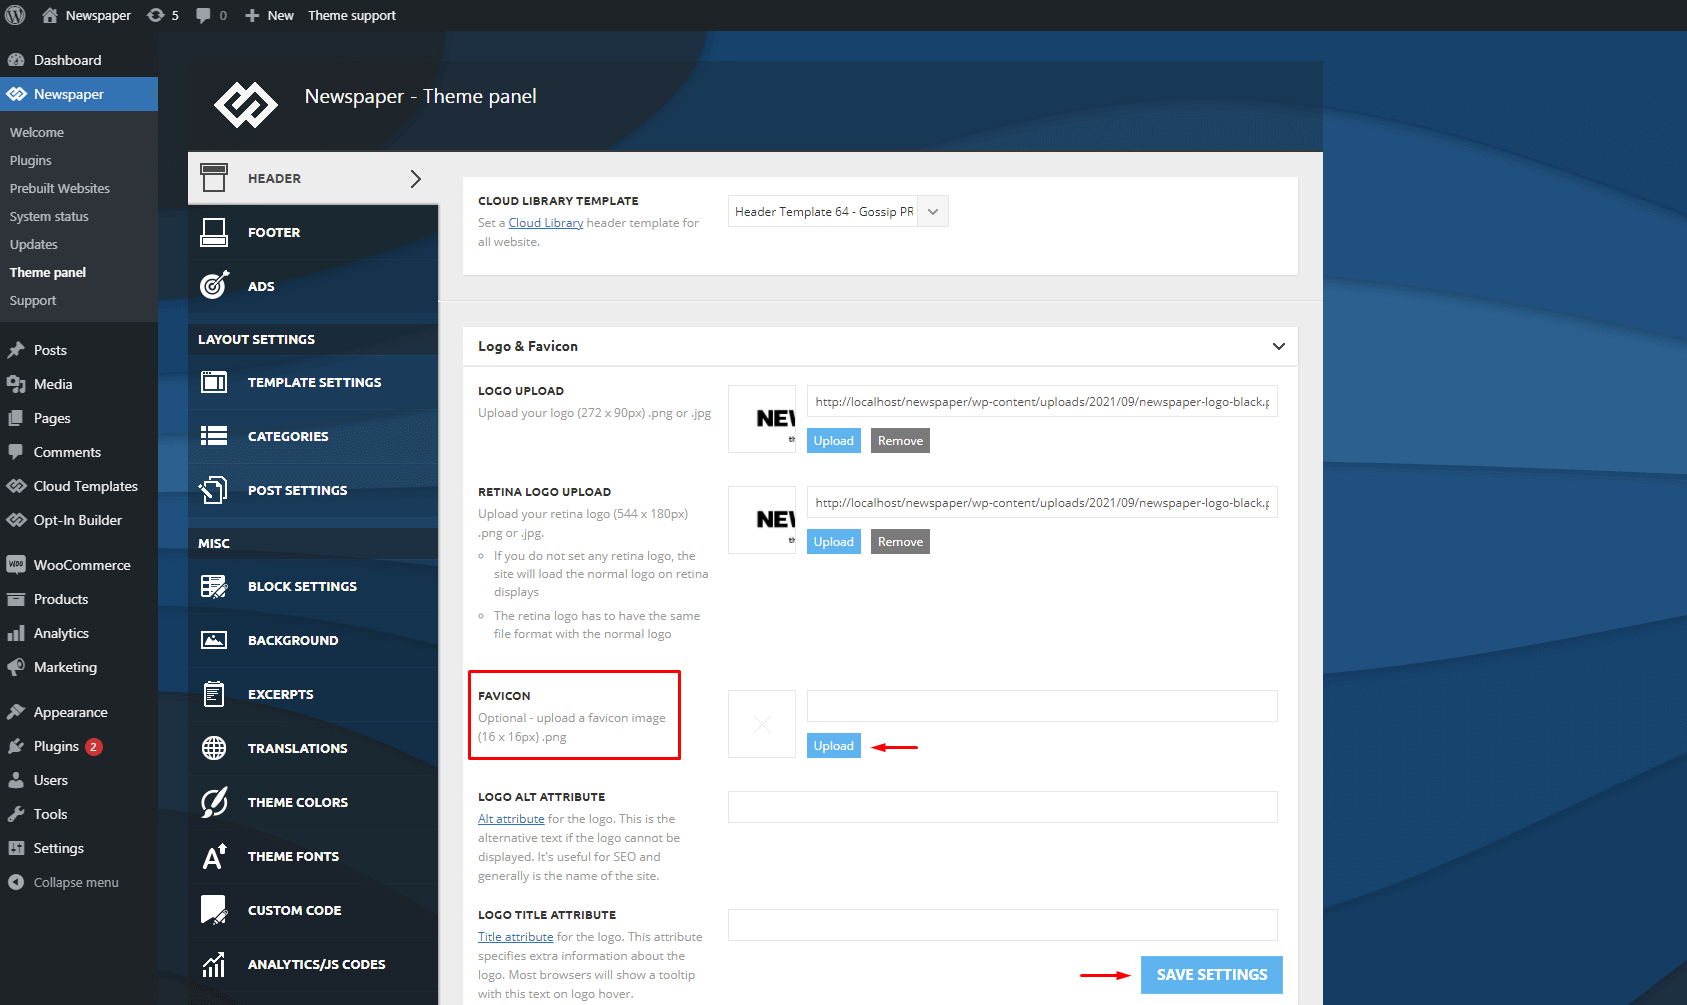
Task: Collapse the Logo & Favicon section chevron
Action: click(x=1278, y=346)
